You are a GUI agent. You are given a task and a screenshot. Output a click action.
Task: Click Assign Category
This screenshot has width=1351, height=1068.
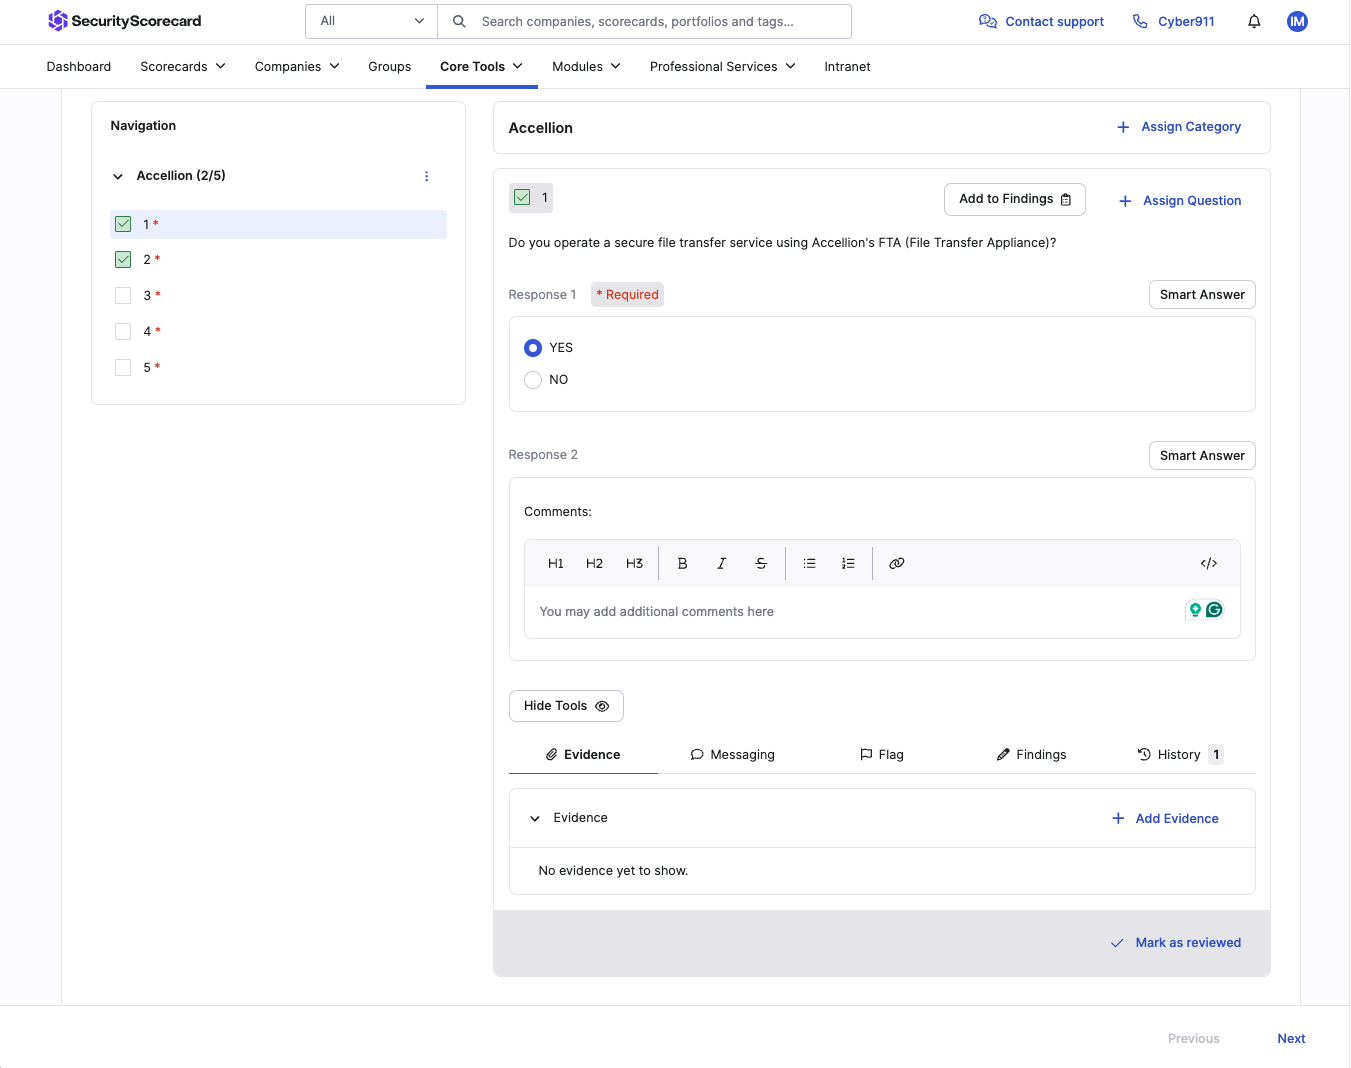[x=1179, y=127]
